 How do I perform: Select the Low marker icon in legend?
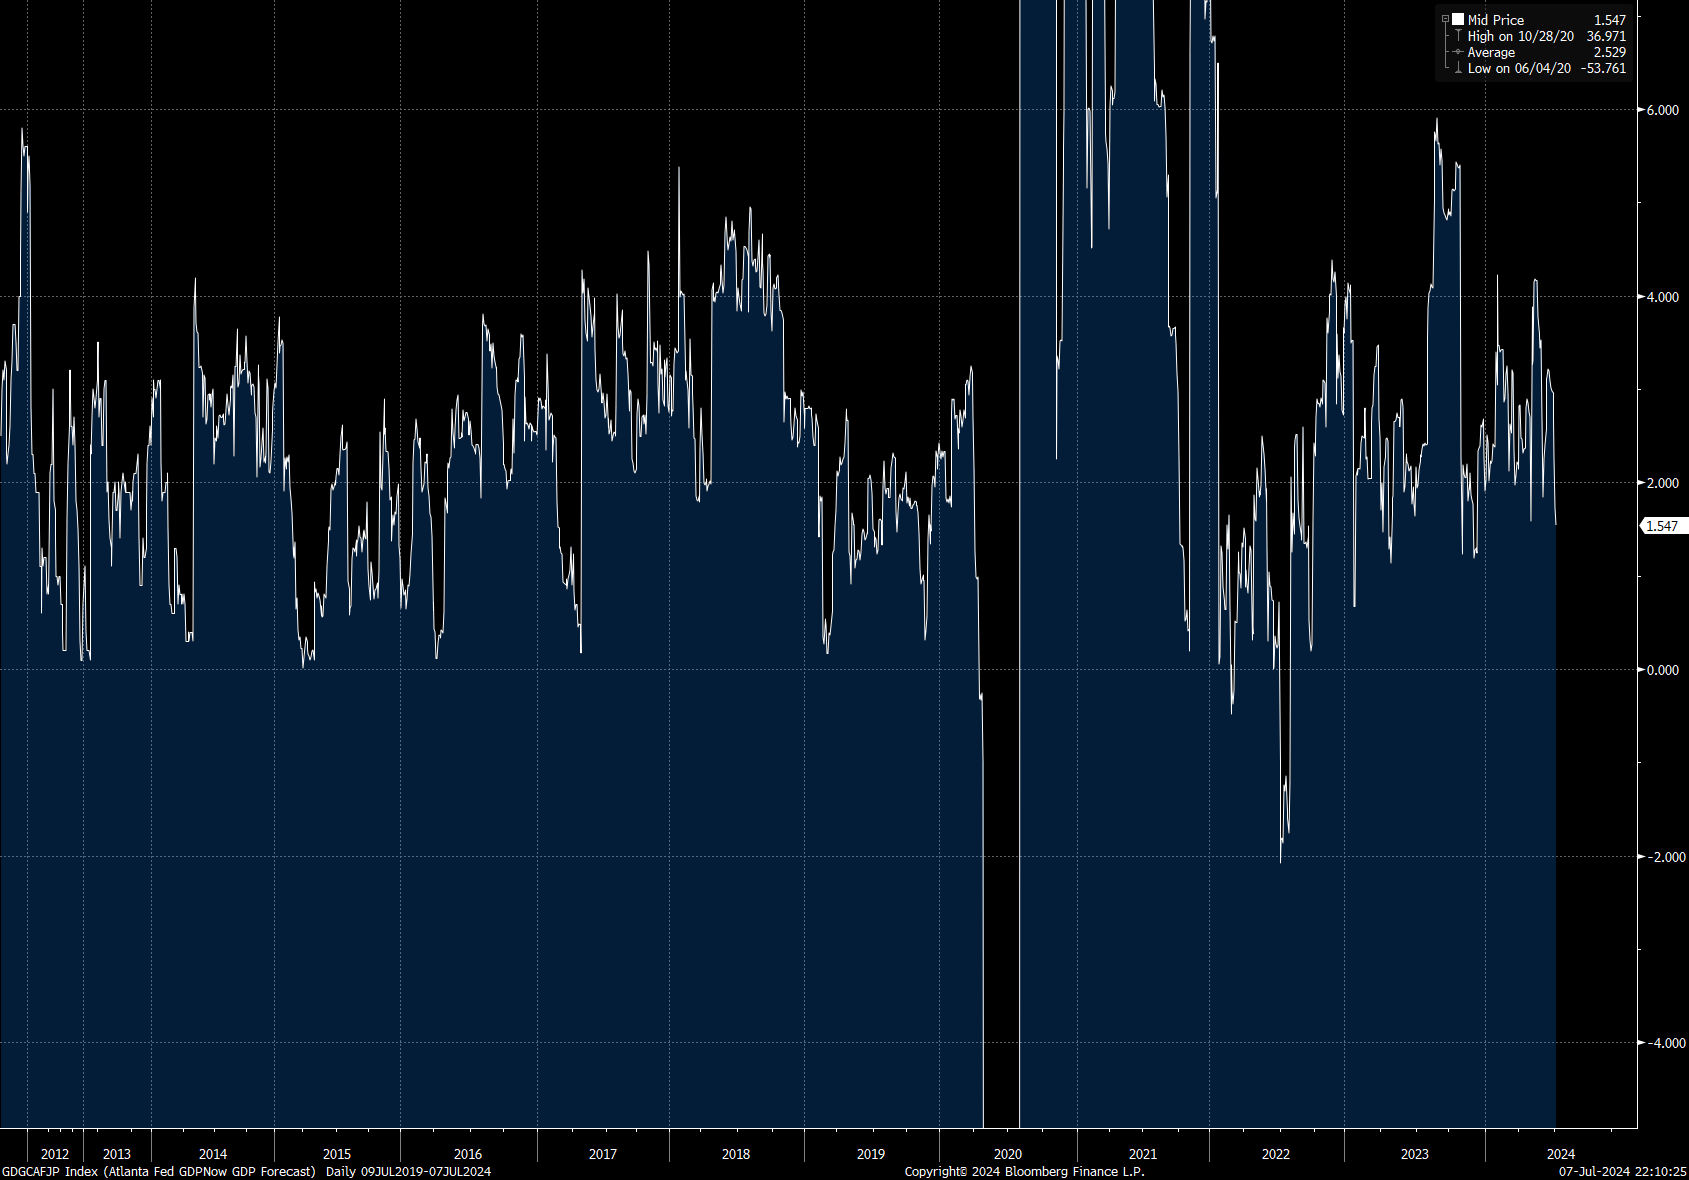(1458, 69)
